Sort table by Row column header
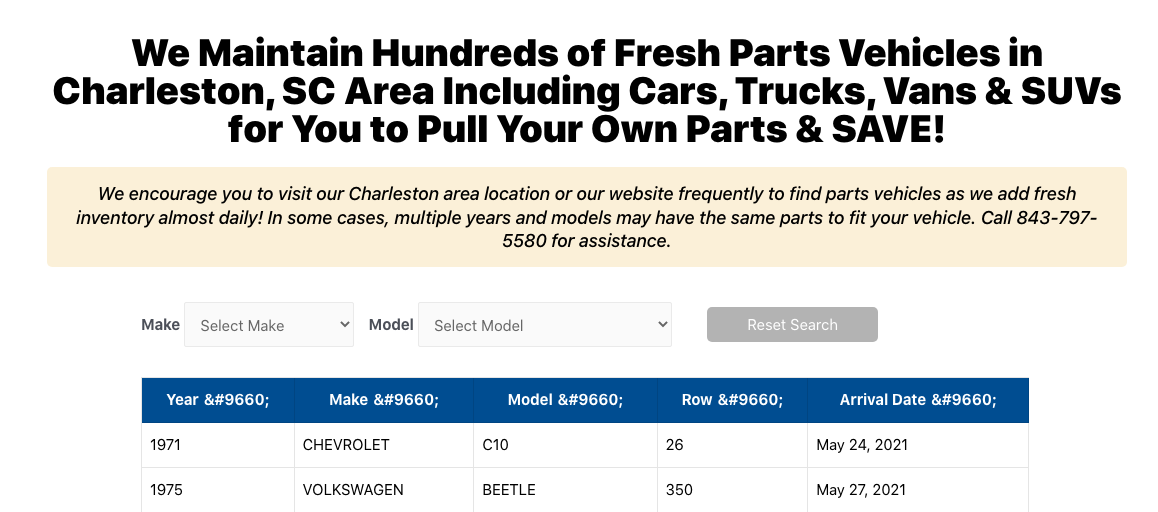Image resolution: width=1158 pixels, height=512 pixels. [x=733, y=400]
